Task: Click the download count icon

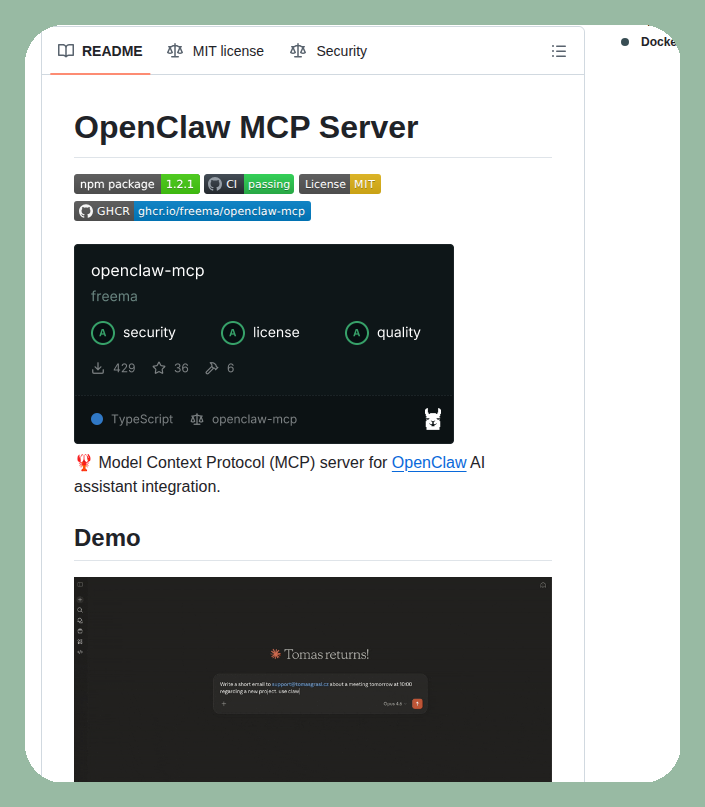Action: click(98, 368)
